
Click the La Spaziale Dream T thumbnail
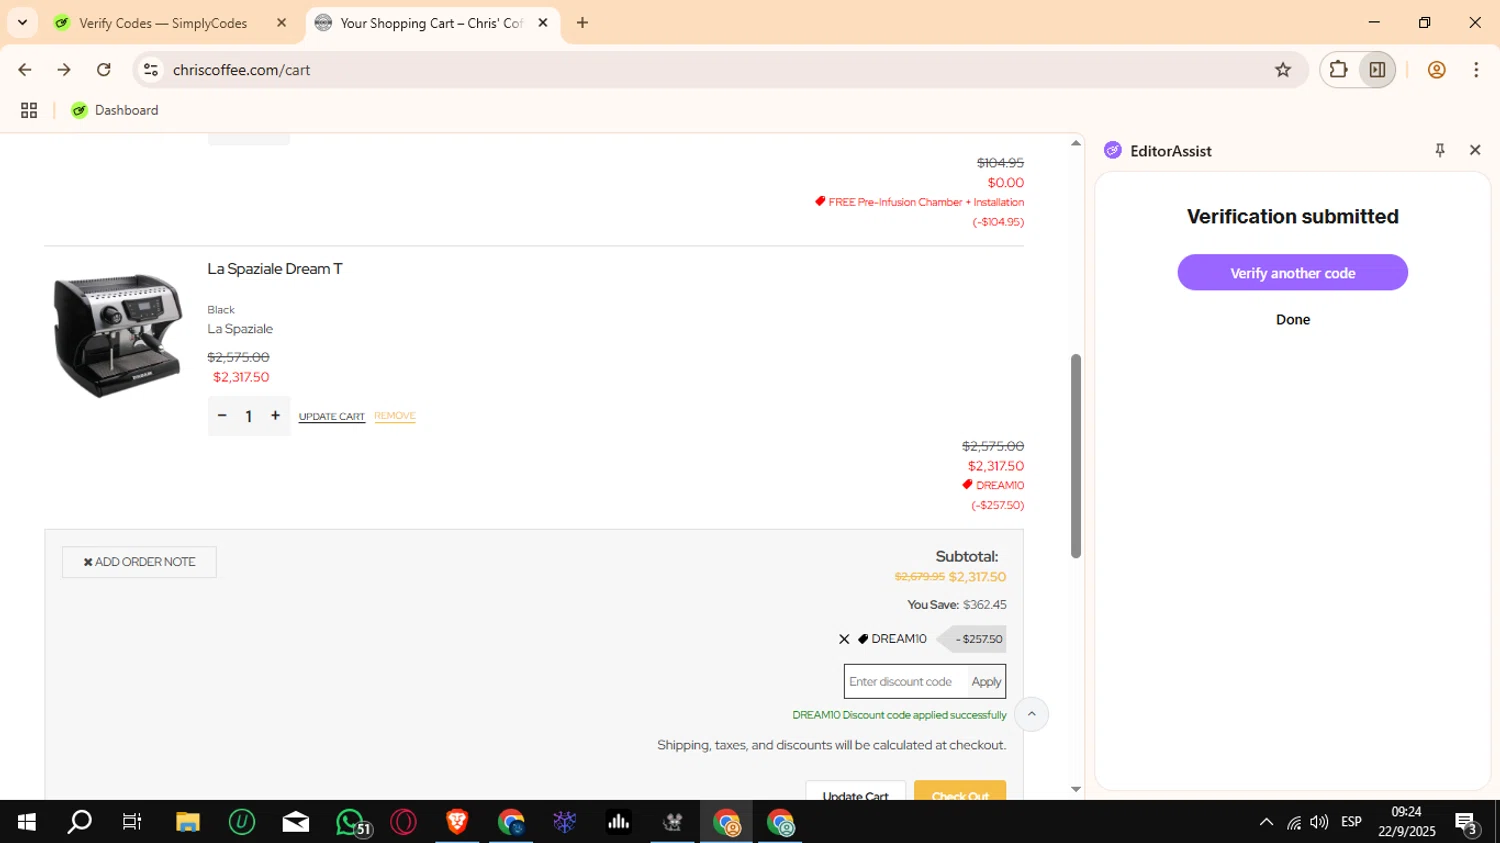pyautogui.click(x=118, y=334)
